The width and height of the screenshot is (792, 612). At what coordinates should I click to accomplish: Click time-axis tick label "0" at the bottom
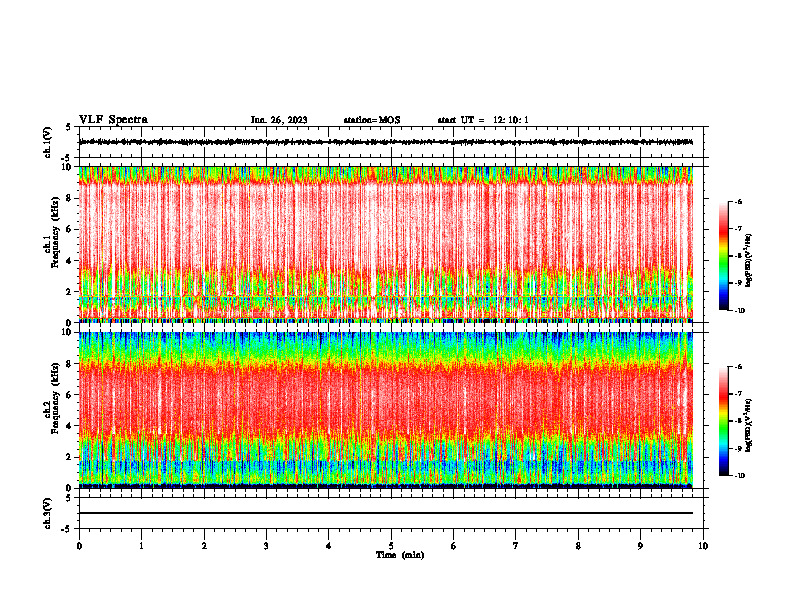click(x=79, y=546)
